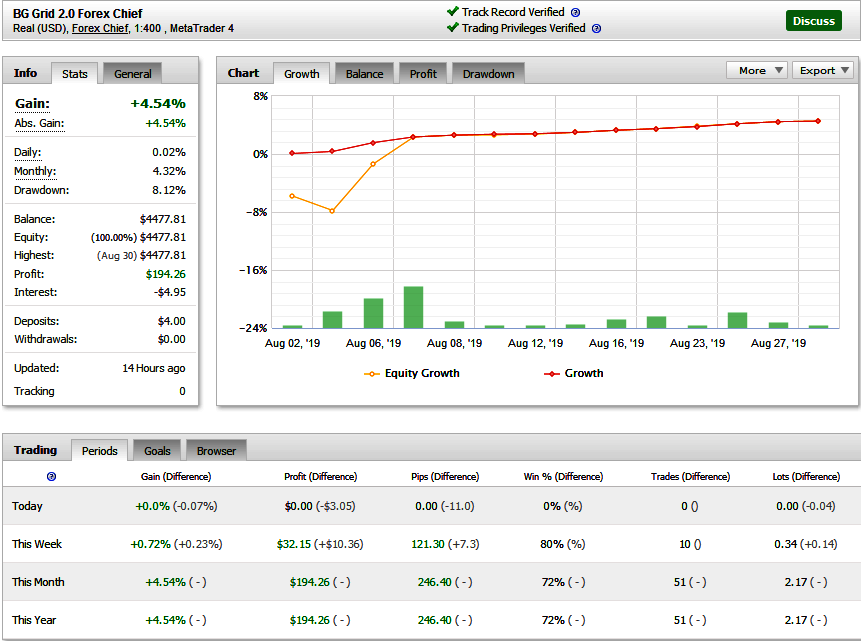
Task: Switch to the General info tab
Action: coord(132,74)
